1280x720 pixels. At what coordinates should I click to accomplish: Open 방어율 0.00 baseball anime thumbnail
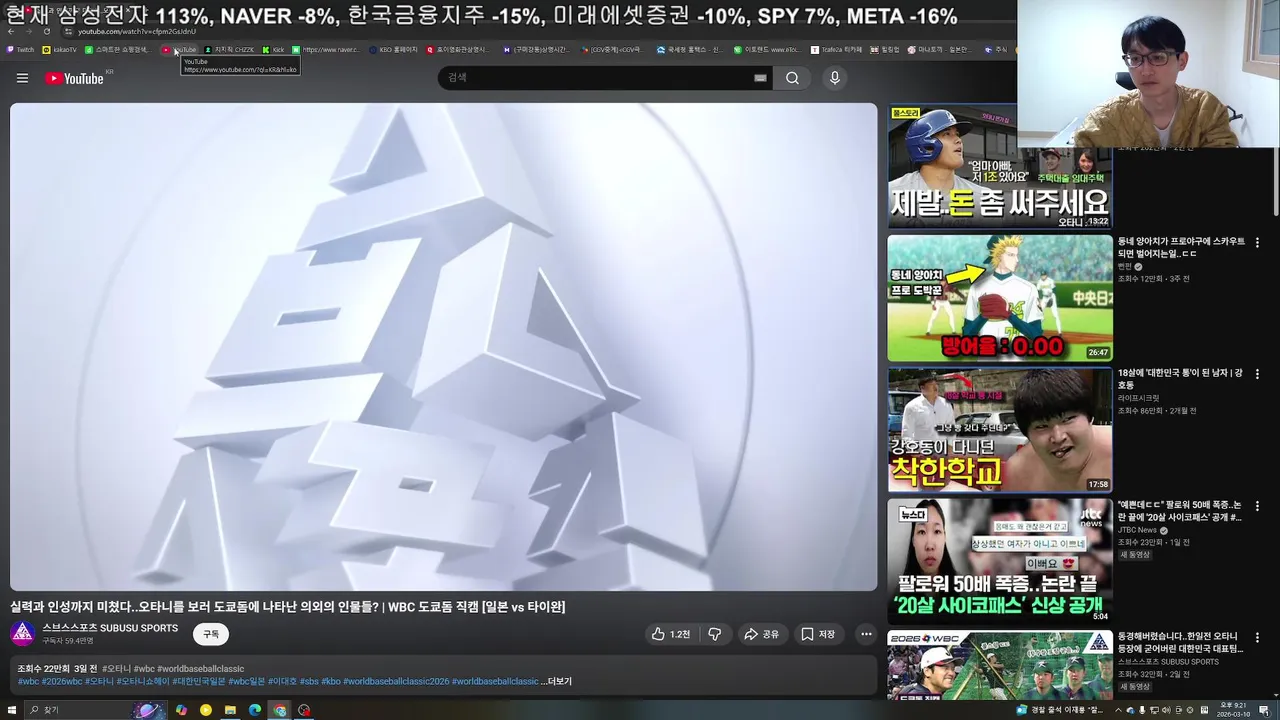pos(1000,298)
